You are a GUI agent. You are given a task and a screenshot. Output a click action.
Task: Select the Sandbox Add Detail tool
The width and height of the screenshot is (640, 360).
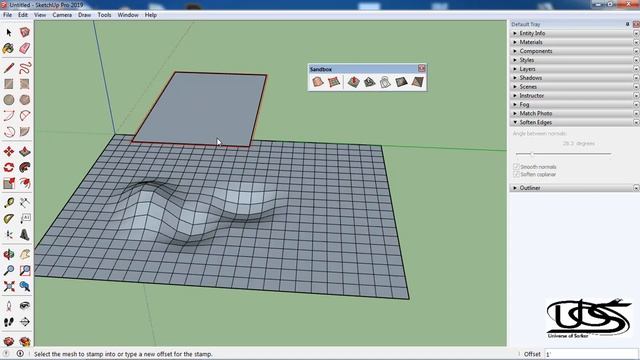(401, 82)
